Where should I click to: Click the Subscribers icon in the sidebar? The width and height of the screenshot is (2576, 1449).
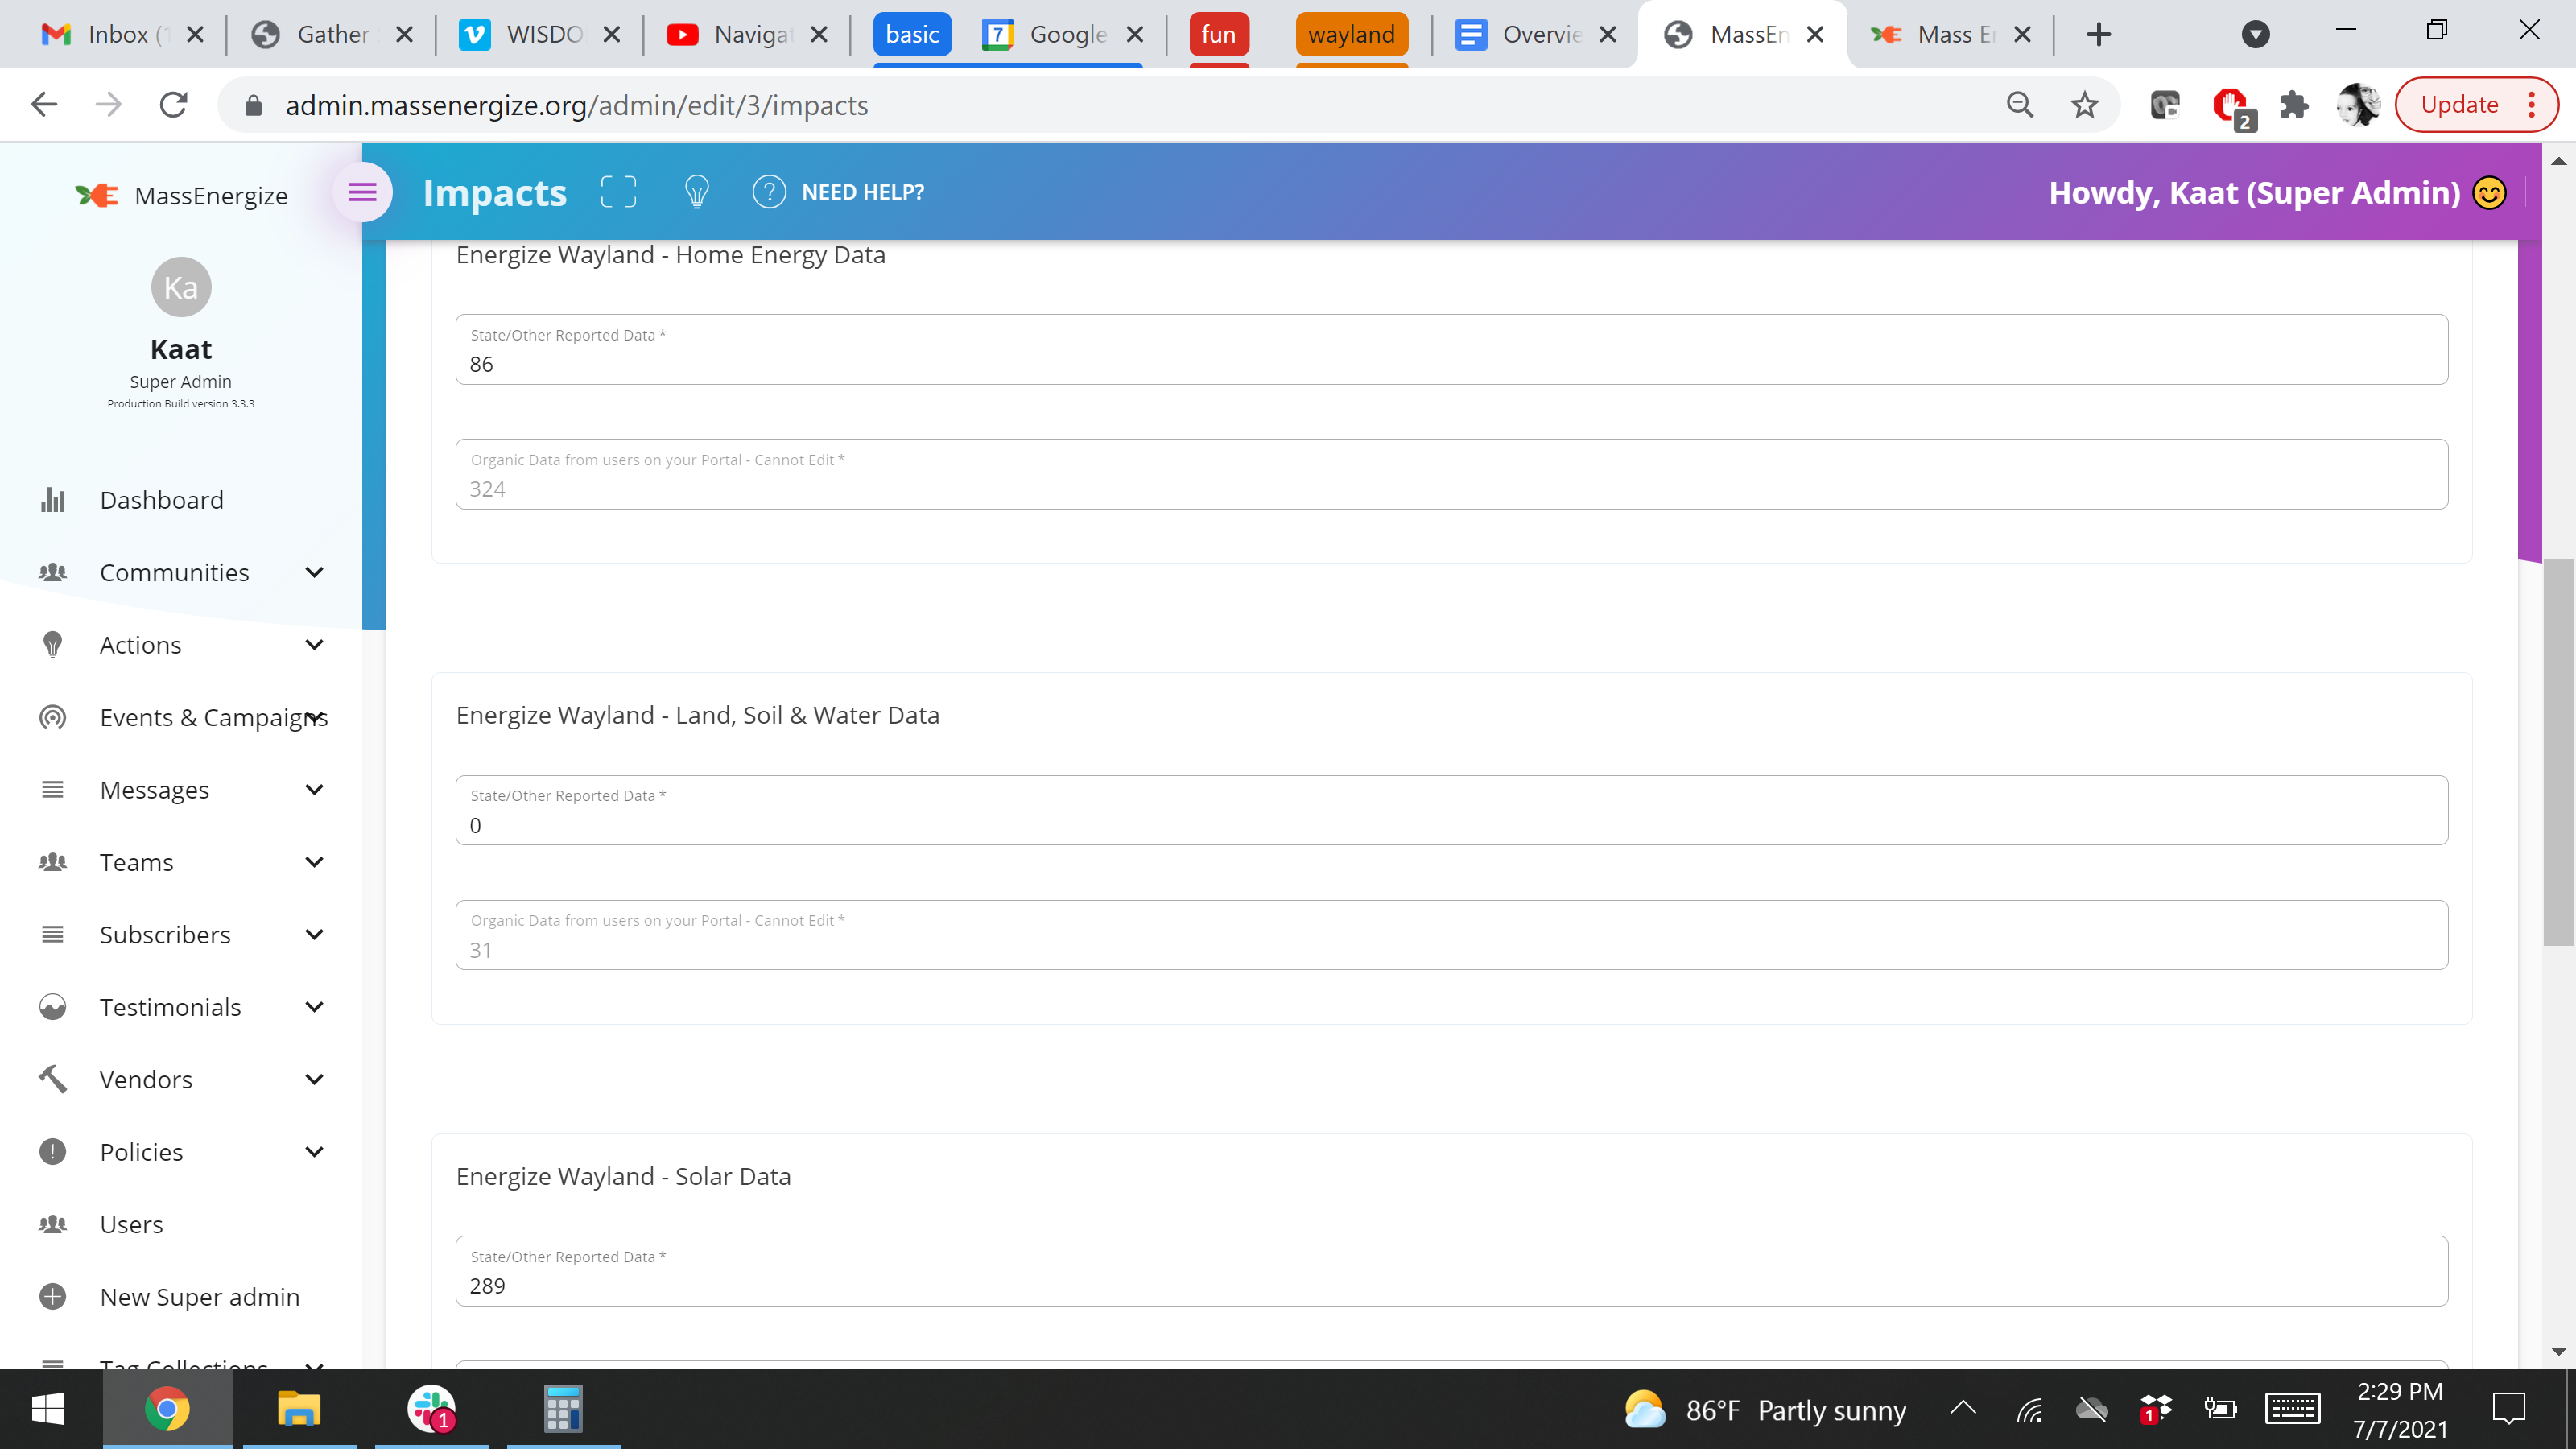click(x=52, y=934)
